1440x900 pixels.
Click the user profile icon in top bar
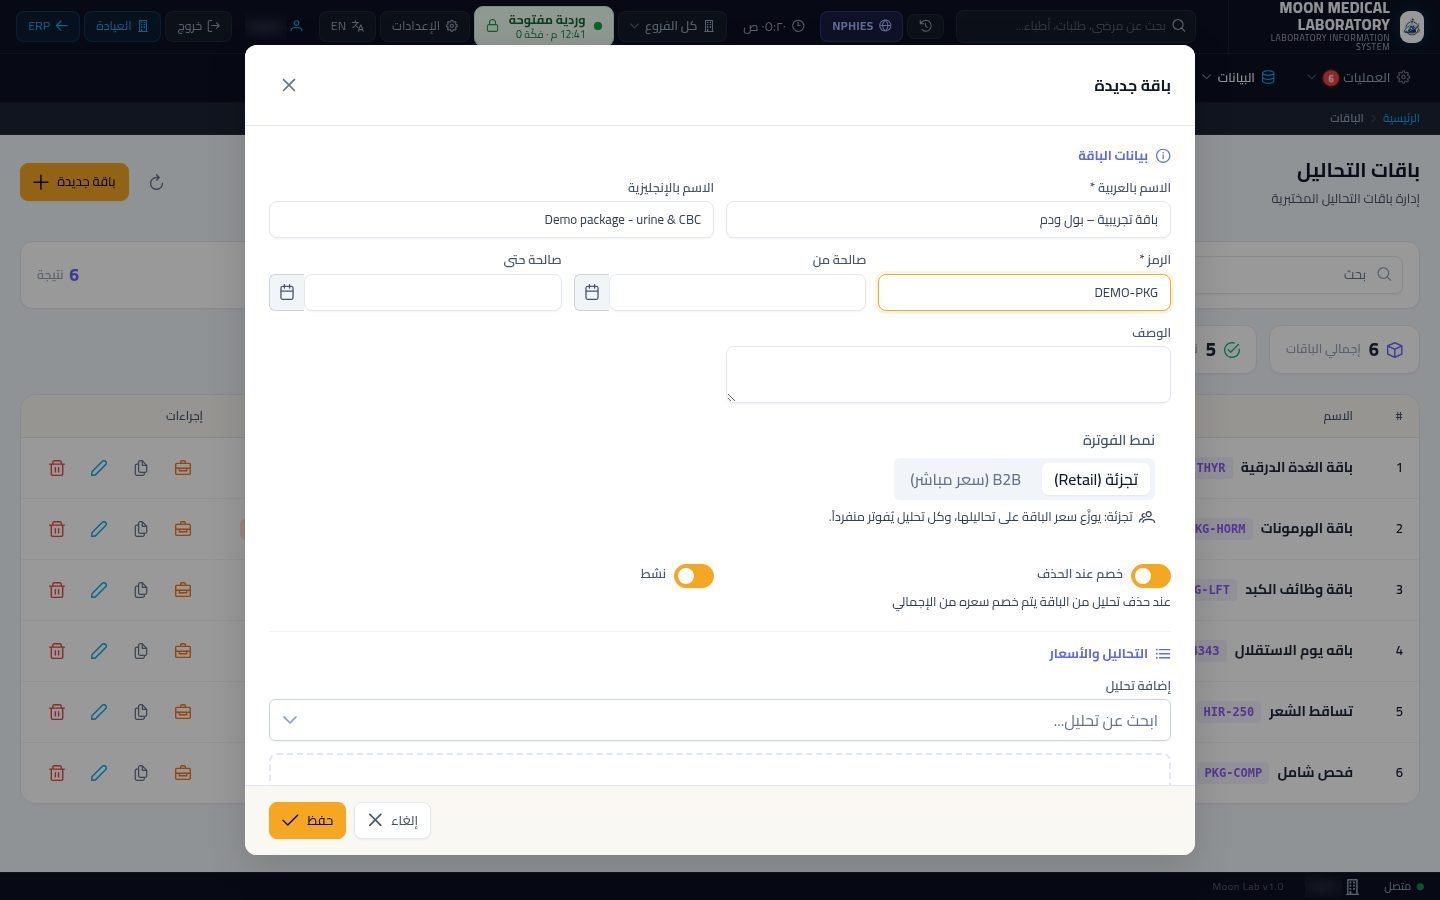pyautogui.click(x=296, y=26)
